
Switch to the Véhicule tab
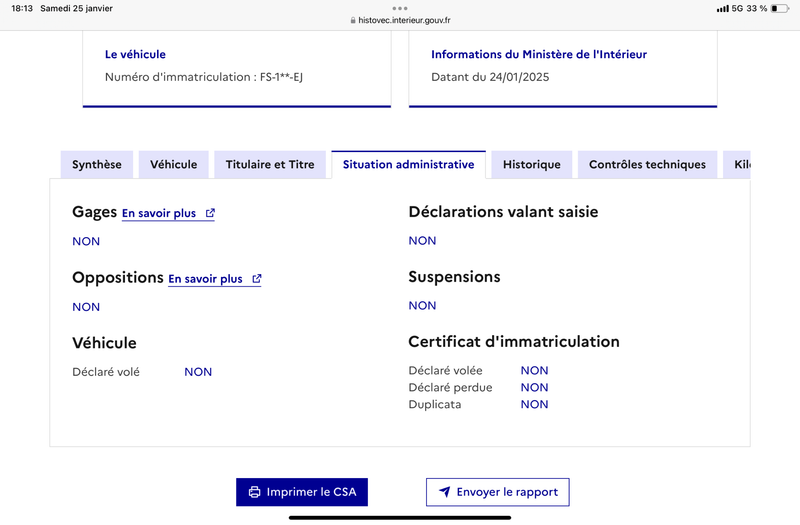(173, 164)
